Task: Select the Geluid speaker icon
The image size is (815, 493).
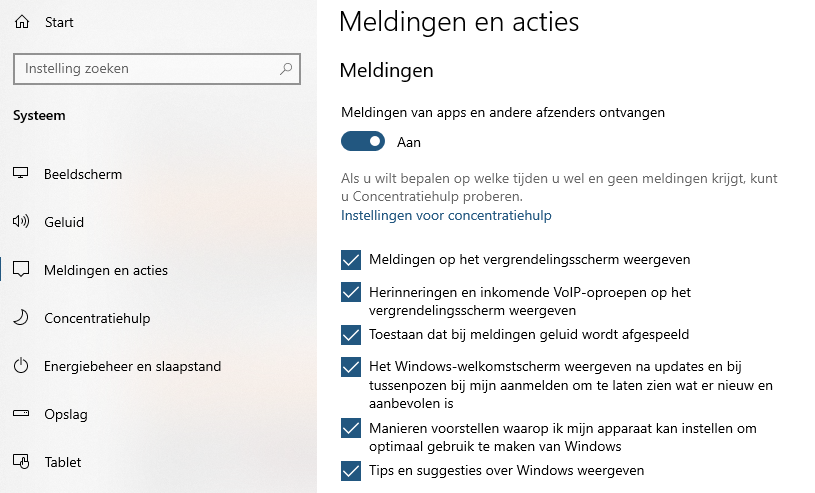Action: 21,222
